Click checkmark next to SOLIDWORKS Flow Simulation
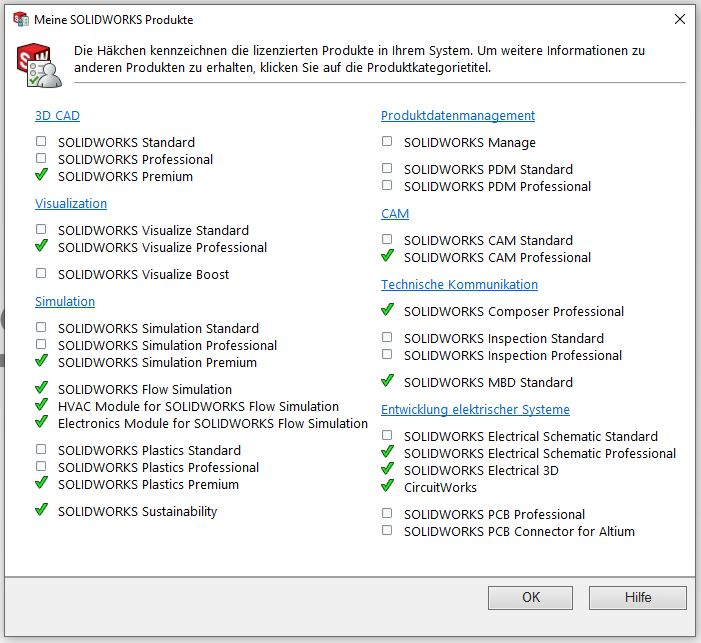The image size is (701, 643). [41, 388]
